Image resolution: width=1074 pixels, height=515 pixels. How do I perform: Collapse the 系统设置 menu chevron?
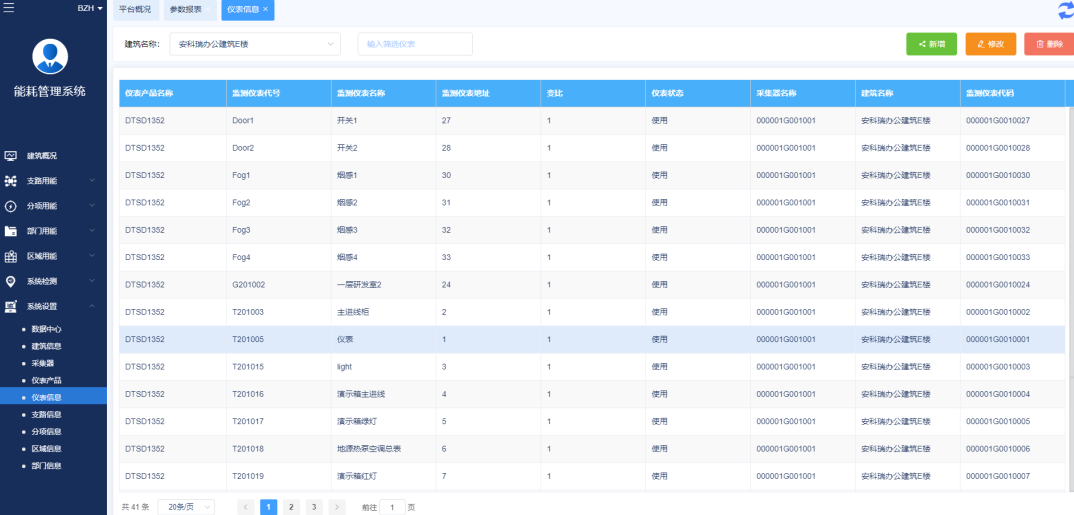[92, 306]
